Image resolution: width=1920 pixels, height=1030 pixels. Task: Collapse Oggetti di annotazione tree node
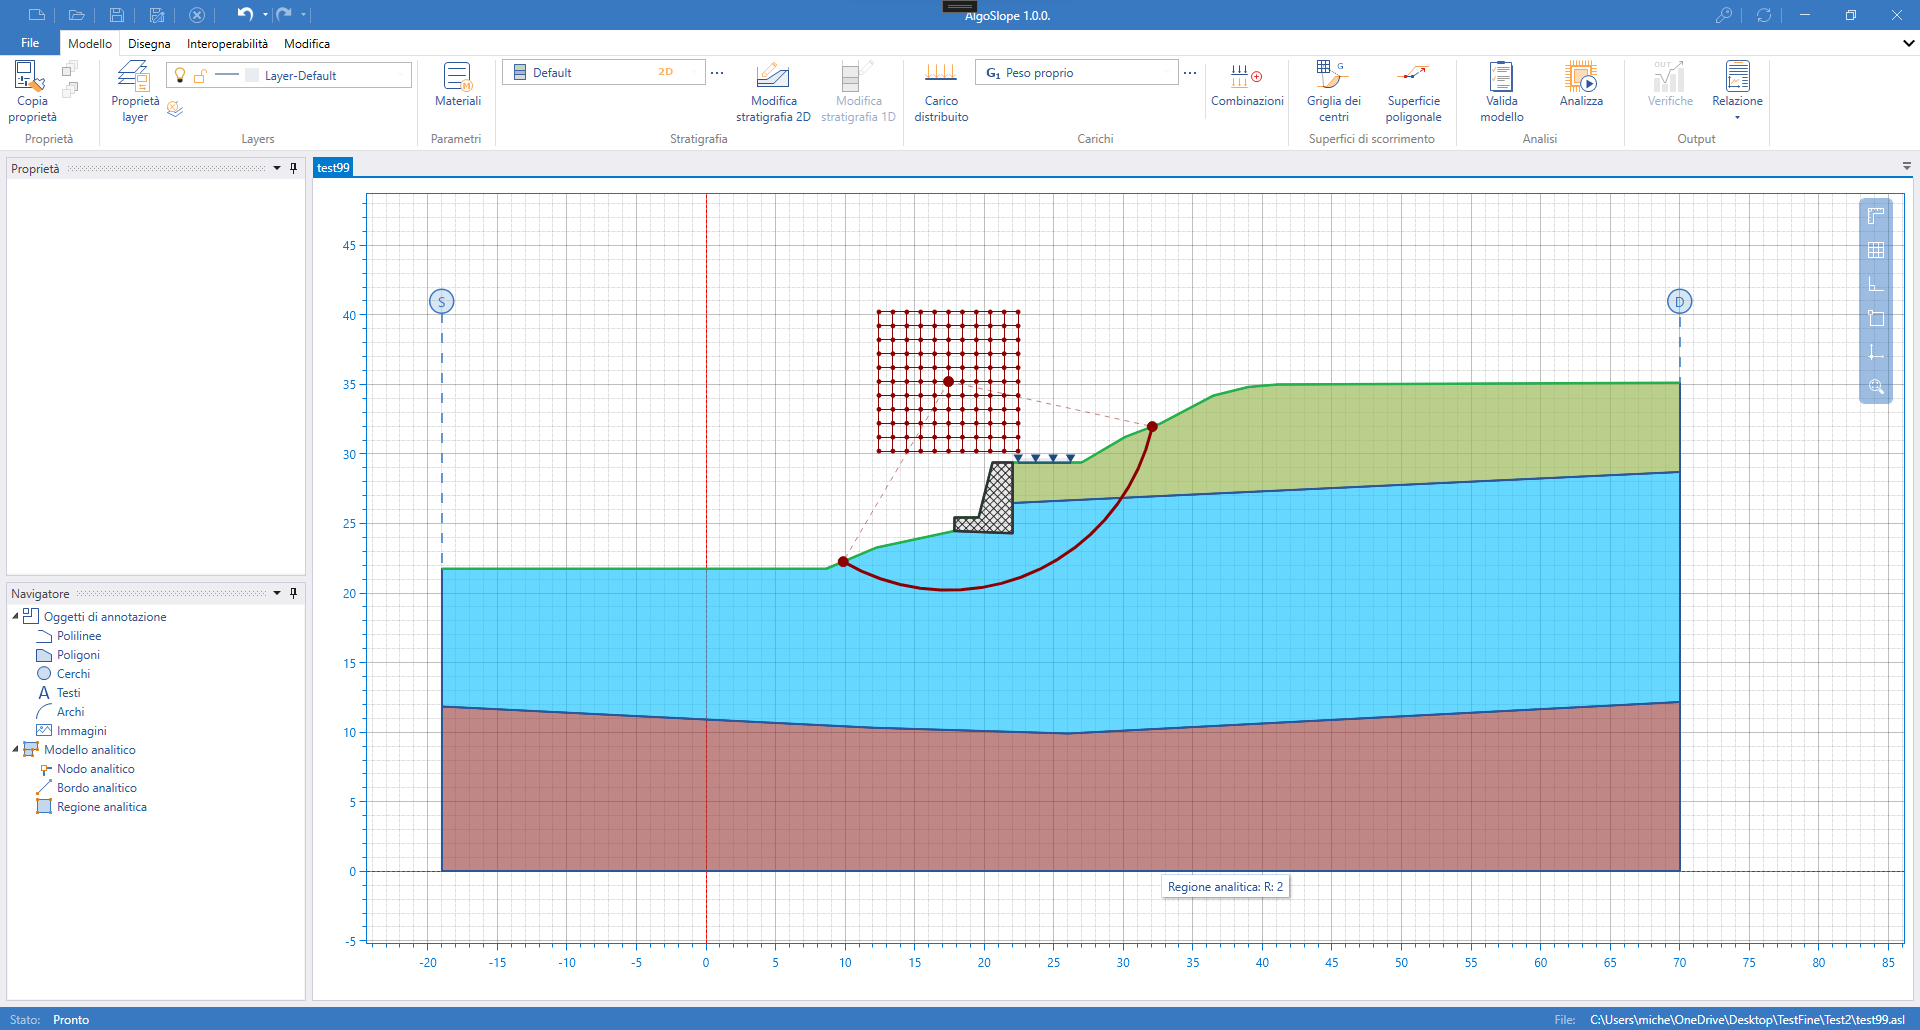[x=15, y=616]
